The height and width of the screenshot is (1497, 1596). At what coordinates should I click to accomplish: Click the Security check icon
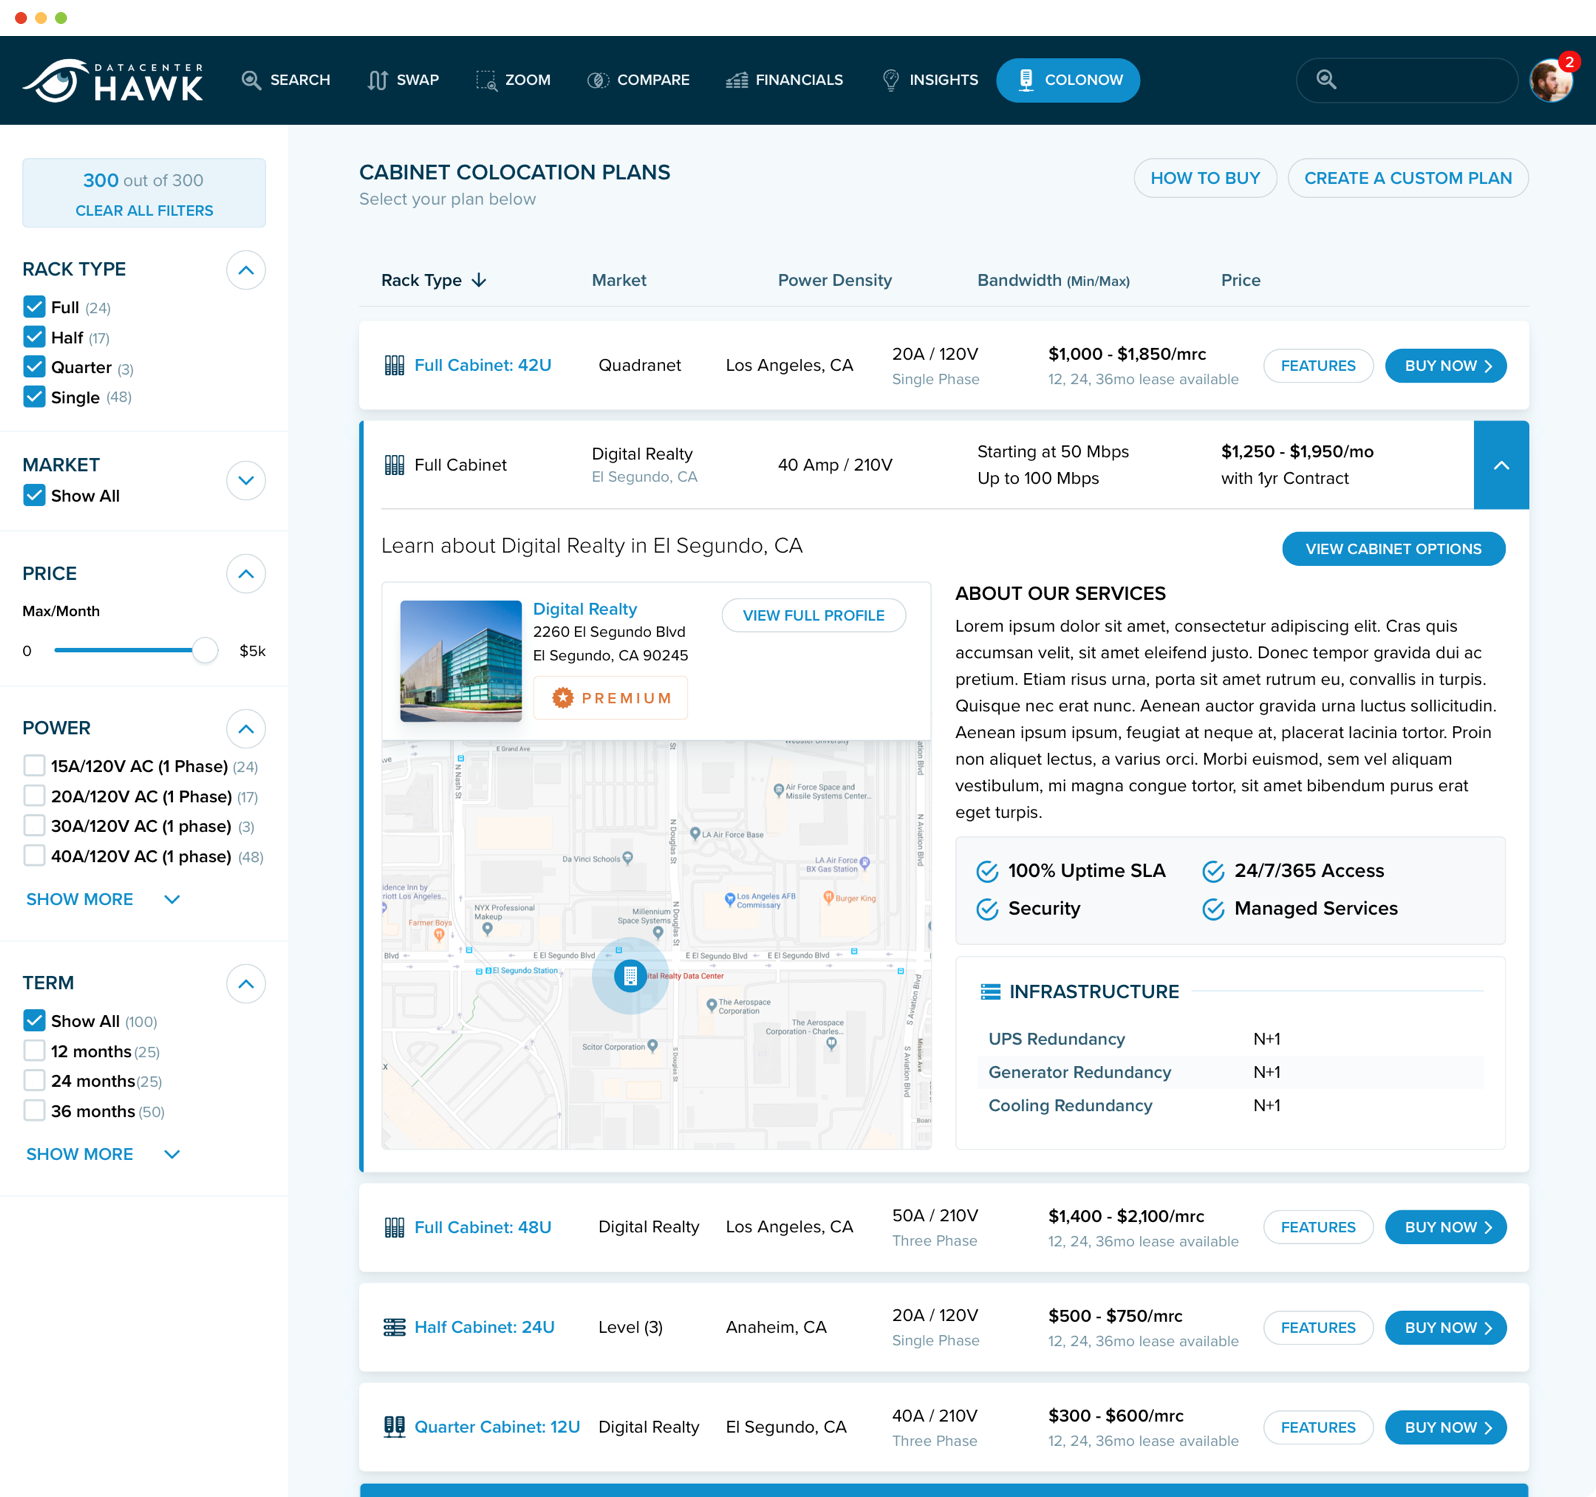[x=987, y=909]
